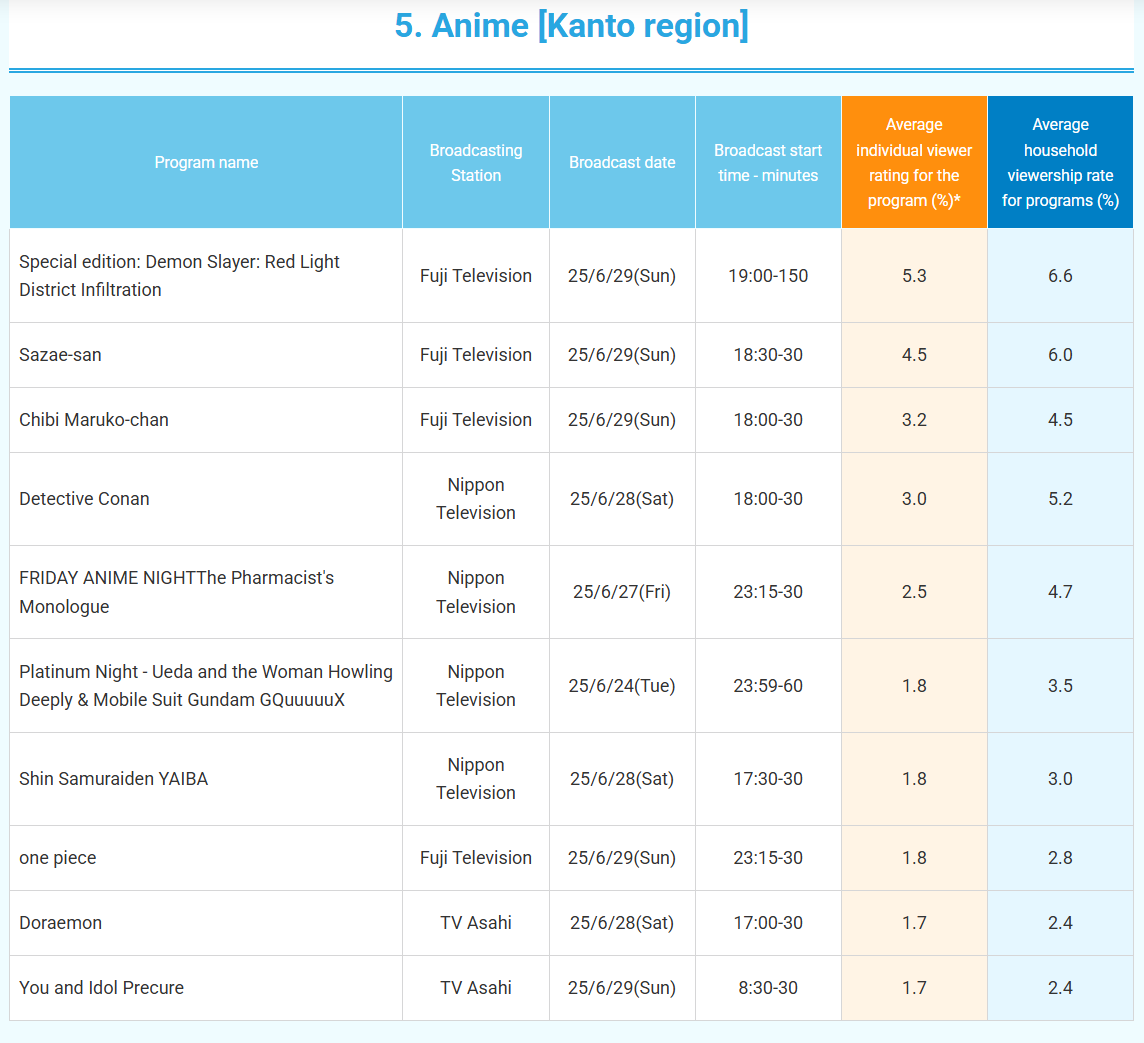Click '2.4' in the Idol Precure row
The width and height of the screenshot is (1144, 1043).
1060,988
